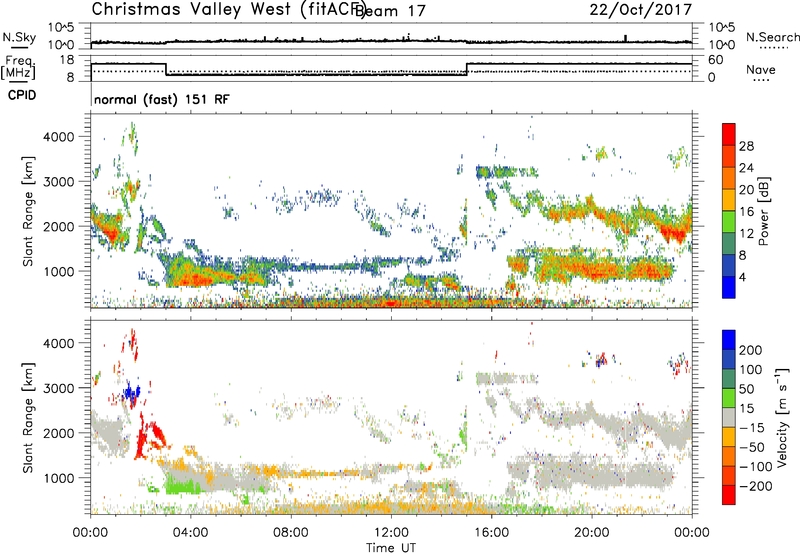Click the red bottom of the velocity colorbar
This screenshot has height=554, width=800.
pyautogui.click(x=729, y=495)
